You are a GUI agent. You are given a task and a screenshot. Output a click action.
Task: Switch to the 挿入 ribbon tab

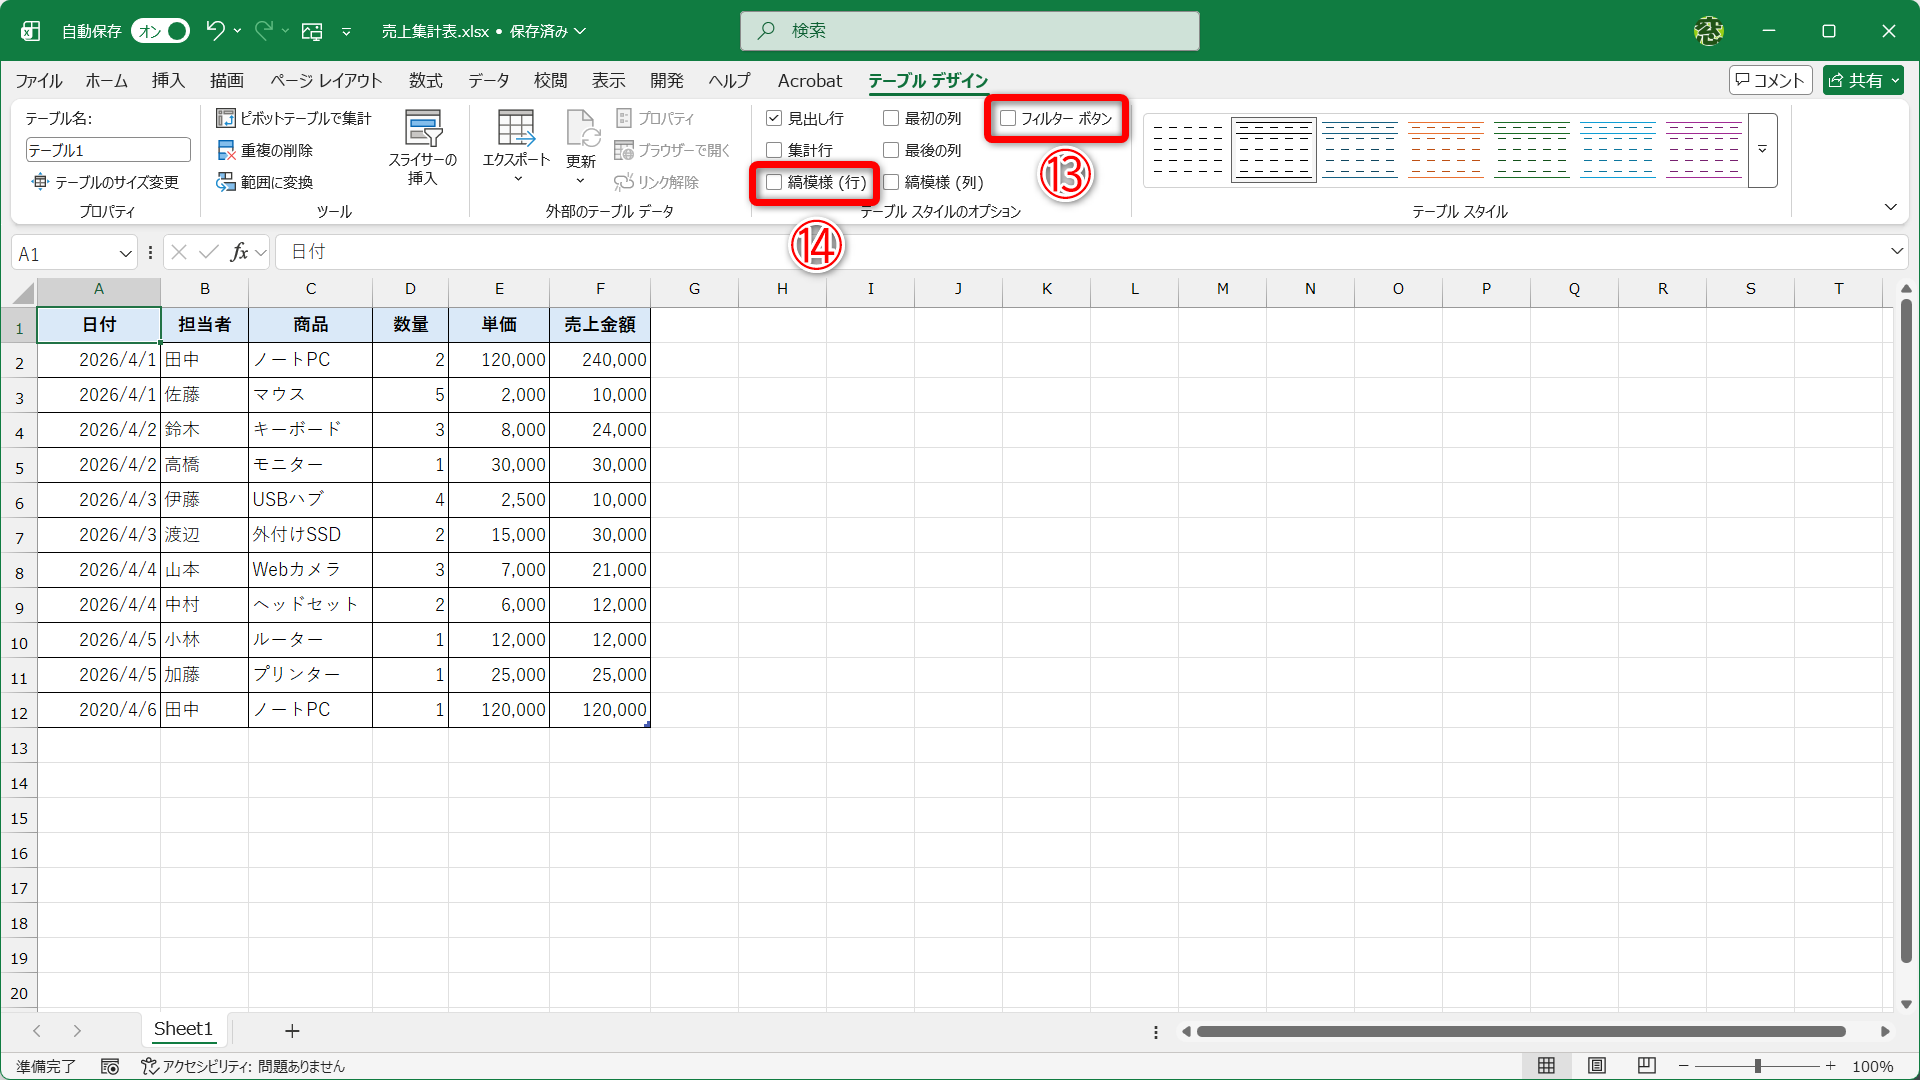click(168, 80)
